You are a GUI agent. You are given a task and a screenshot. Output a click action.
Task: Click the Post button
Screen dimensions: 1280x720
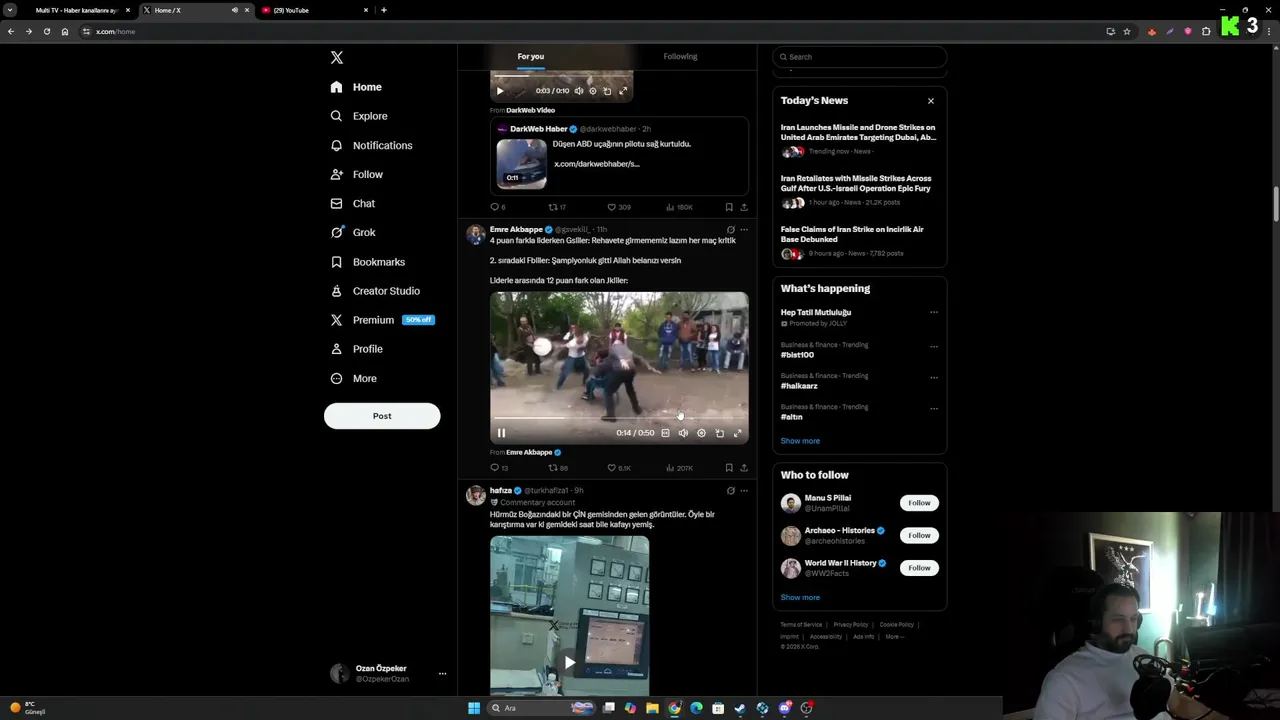[382, 416]
